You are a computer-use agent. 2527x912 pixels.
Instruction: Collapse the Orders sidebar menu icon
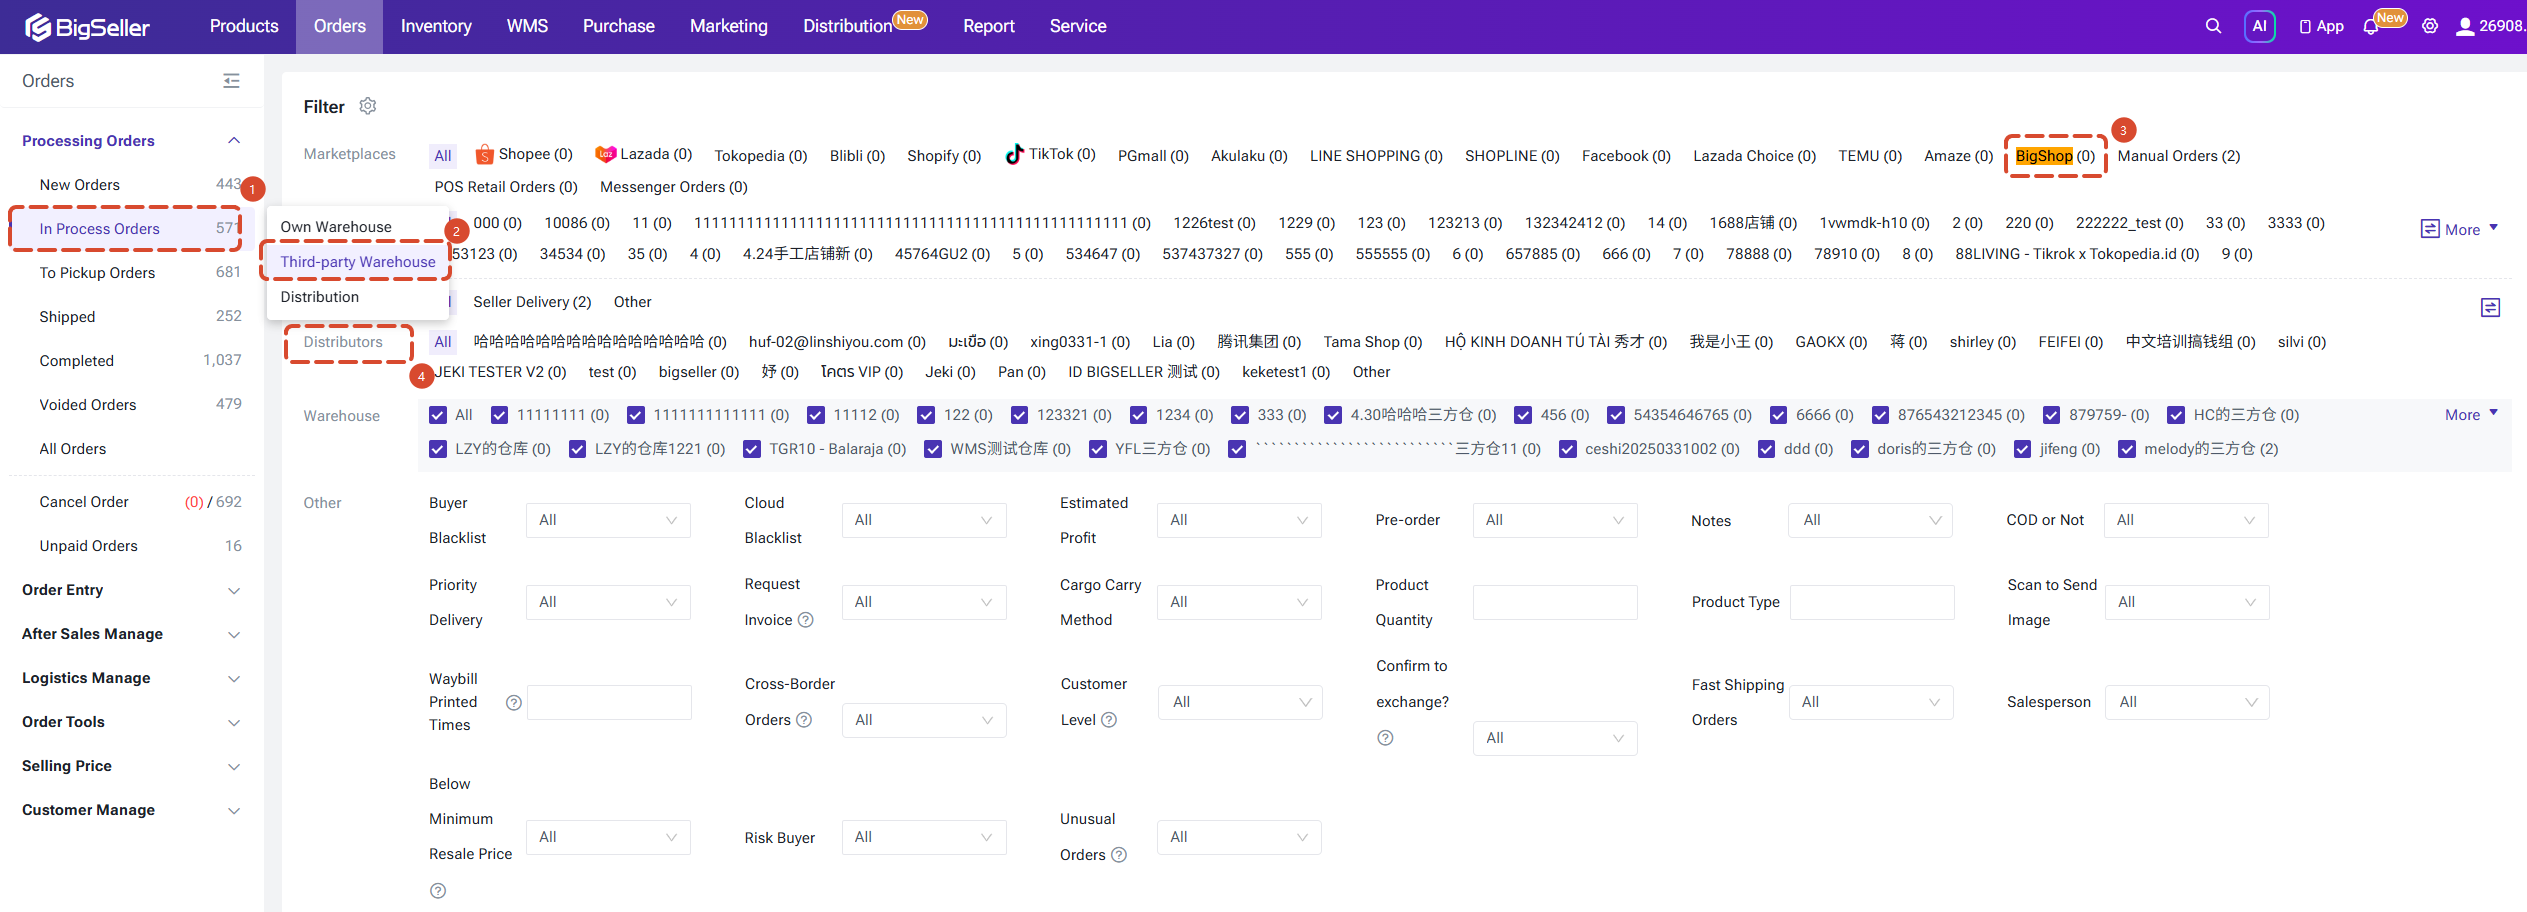click(x=231, y=81)
